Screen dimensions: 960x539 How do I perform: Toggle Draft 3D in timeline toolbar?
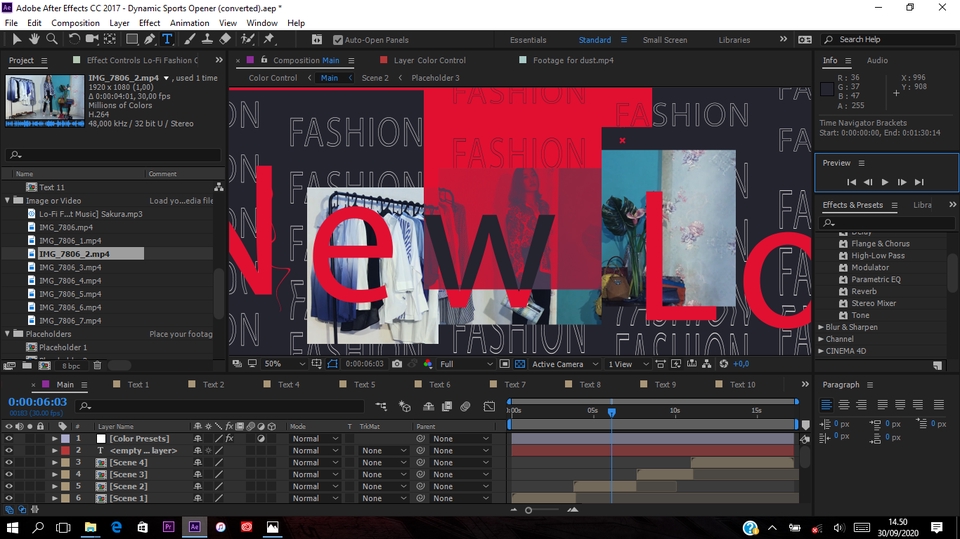point(405,406)
